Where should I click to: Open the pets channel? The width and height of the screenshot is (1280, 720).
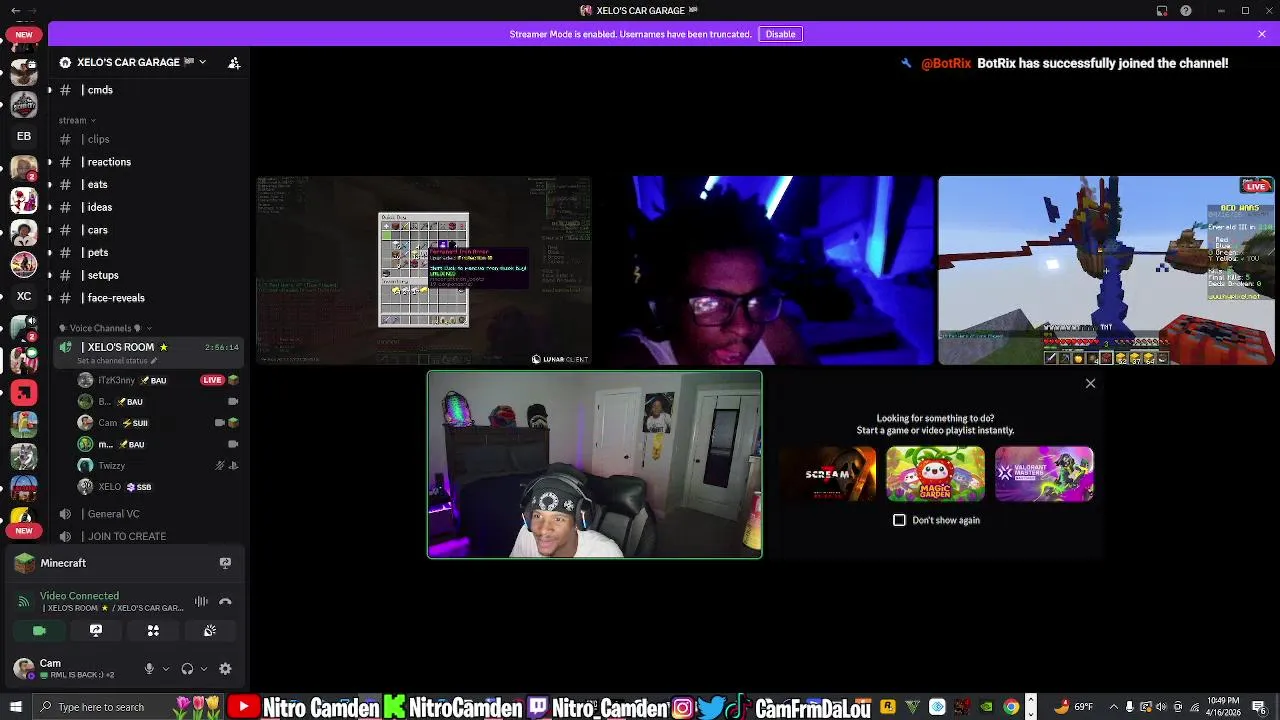[x=148, y=252]
